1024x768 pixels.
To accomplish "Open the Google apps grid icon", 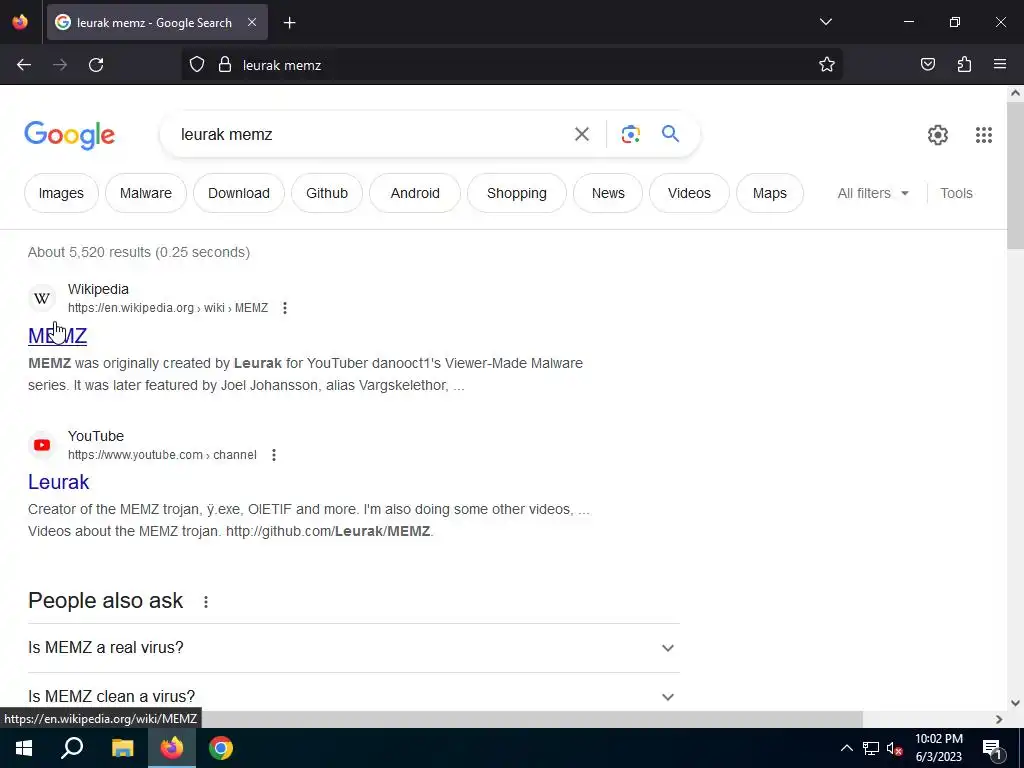I will 984,135.
